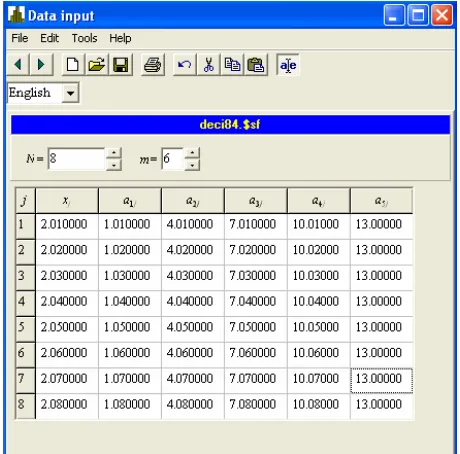The width and height of the screenshot is (460, 454).
Task: Decrease m with the down spinner arrow
Action: click(192, 165)
